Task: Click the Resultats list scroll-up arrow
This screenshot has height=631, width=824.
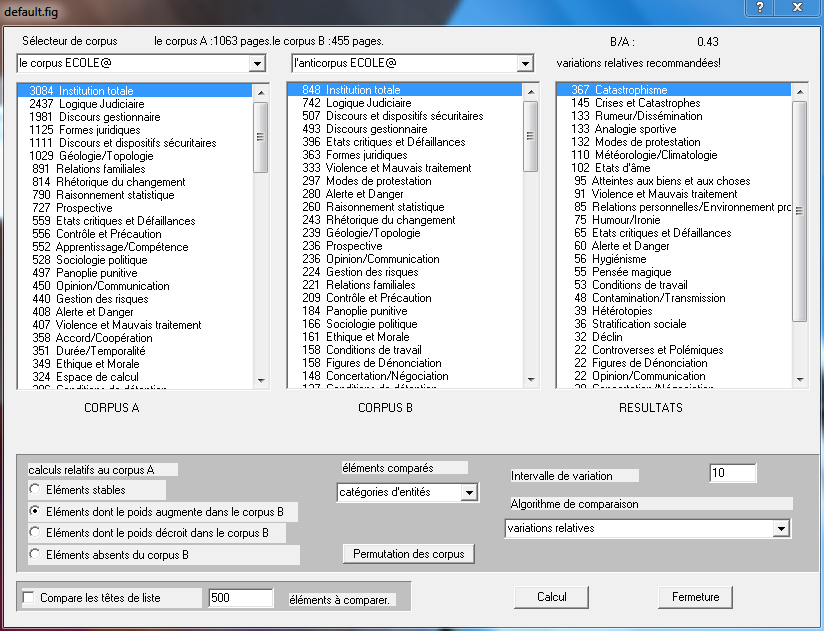Action: click(x=800, y=91)
